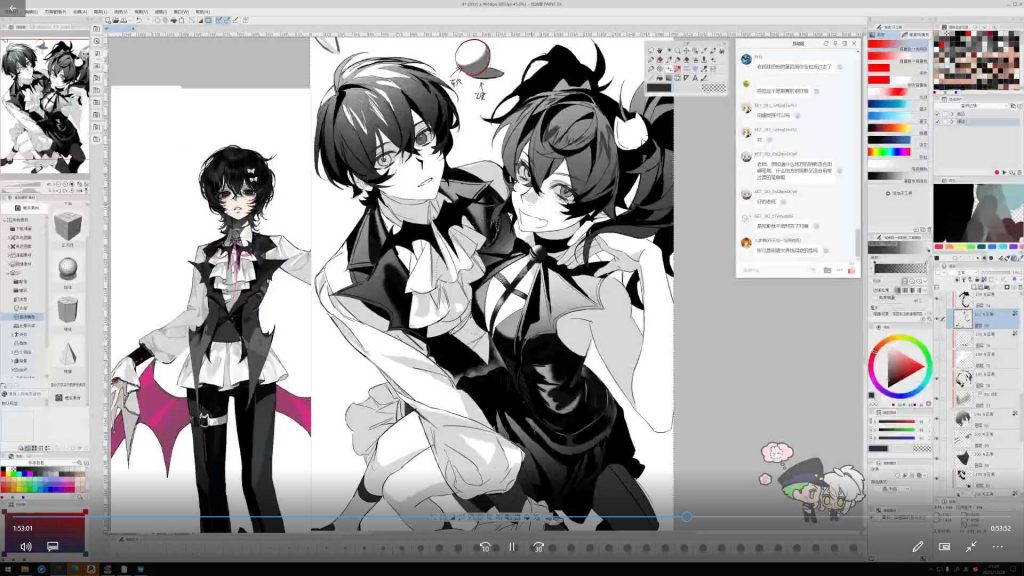Open the 窗口(W) menu

click(180, 12)
